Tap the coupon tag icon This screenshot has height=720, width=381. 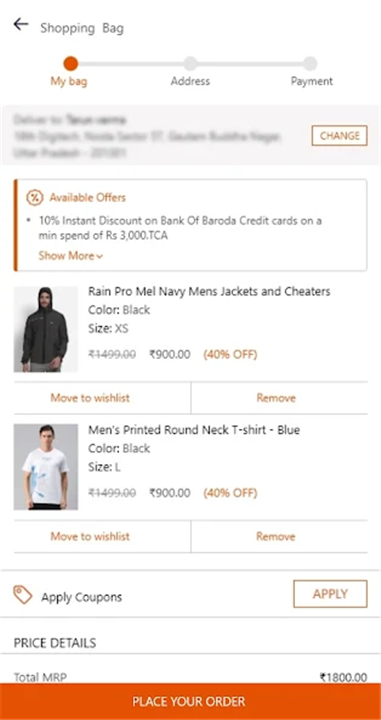pos(22,595)
